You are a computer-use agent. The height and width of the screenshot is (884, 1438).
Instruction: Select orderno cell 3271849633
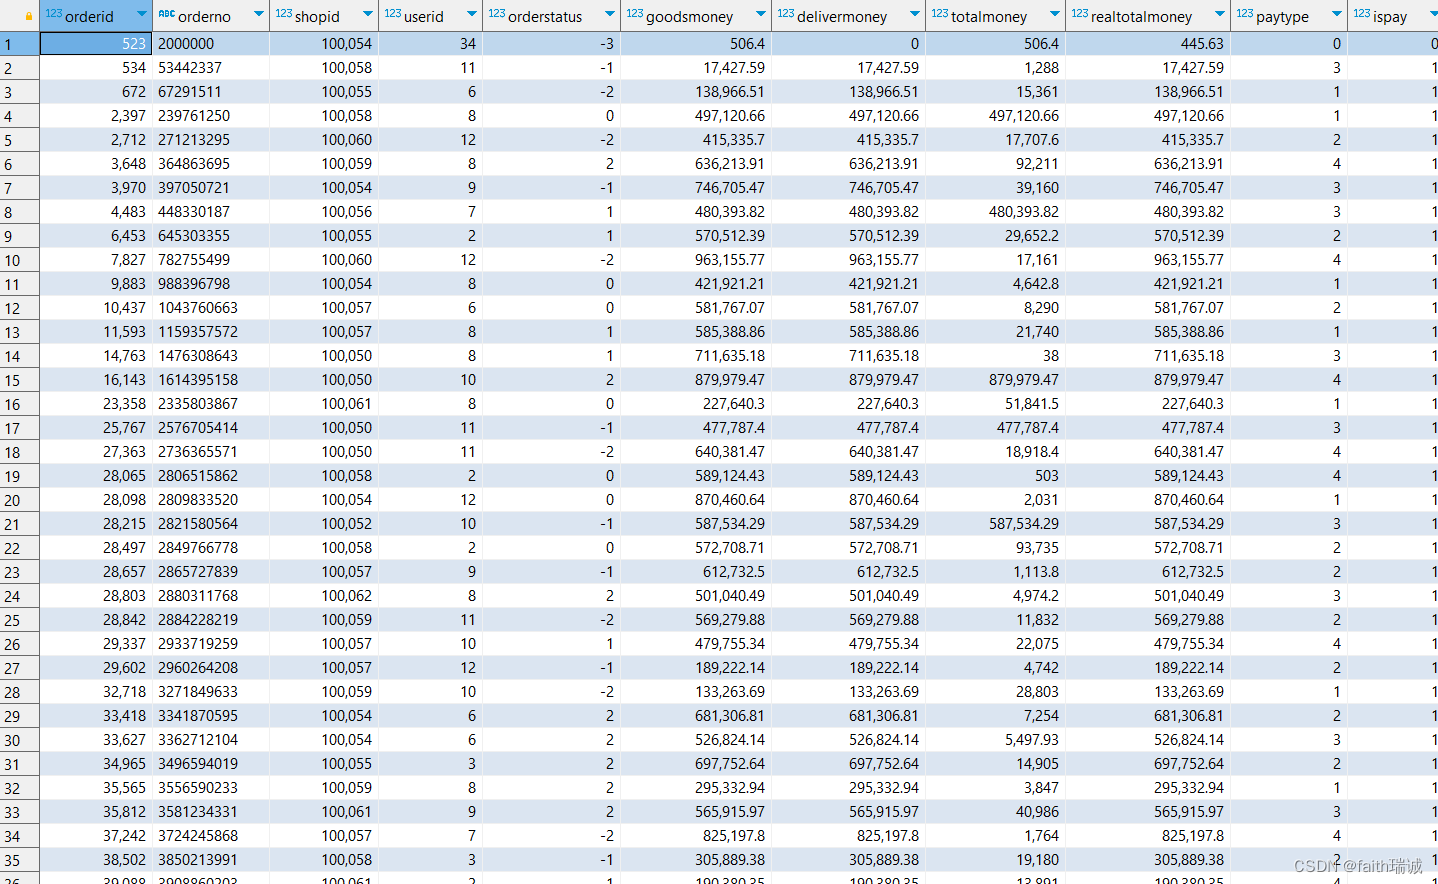pos(211,692)
